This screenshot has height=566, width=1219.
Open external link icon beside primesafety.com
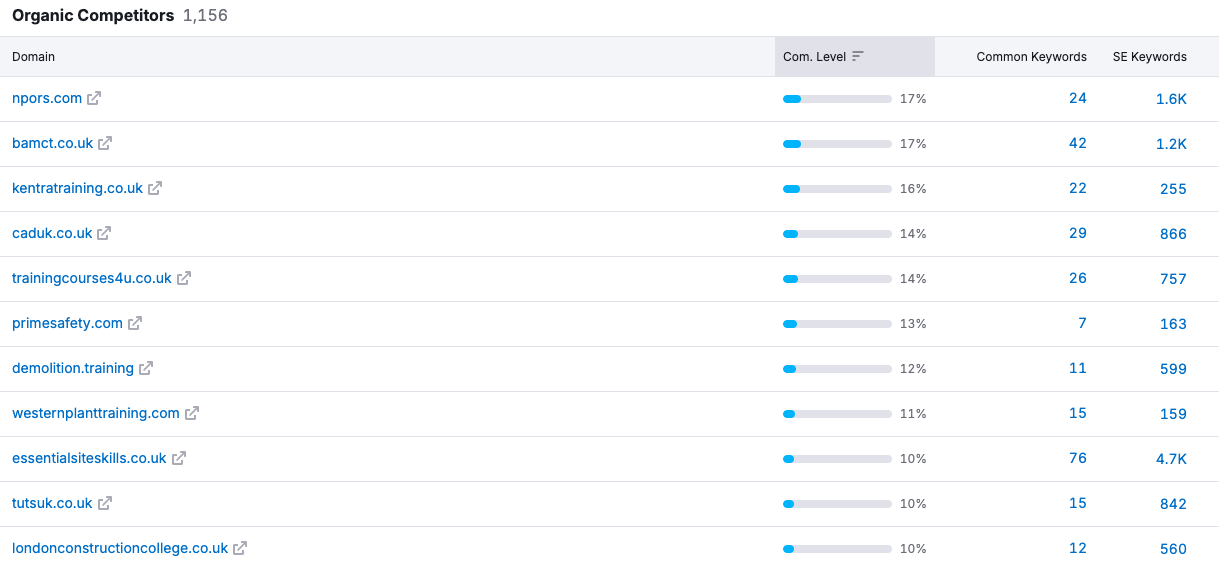tap(135, 323)
